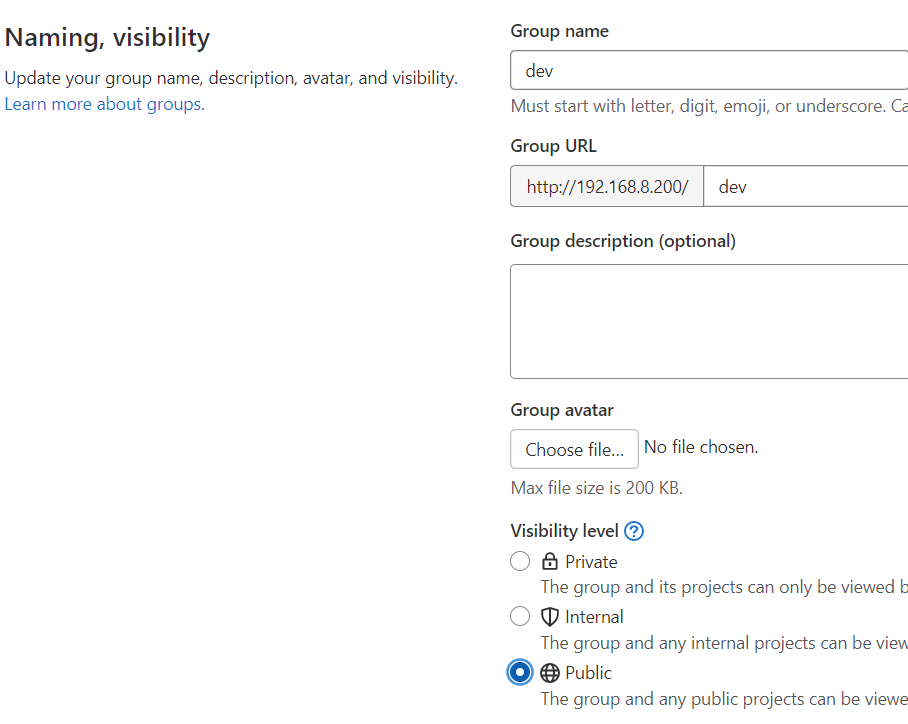Click the 'Public' option label text

pos(588,673)
